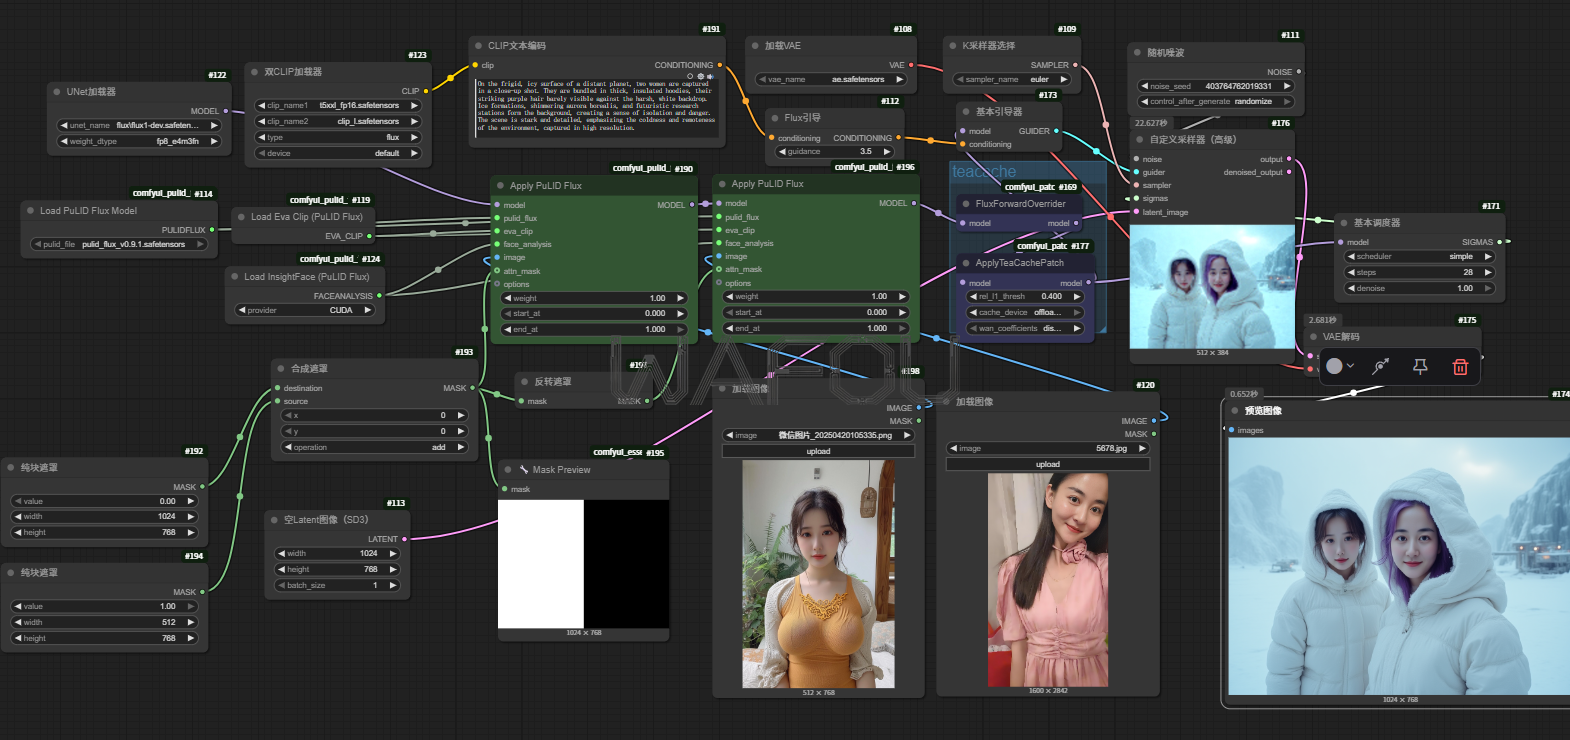1570x740 pixels.
Task: Click right arrow of y in 合成遮罩
Action: (460, 431)
